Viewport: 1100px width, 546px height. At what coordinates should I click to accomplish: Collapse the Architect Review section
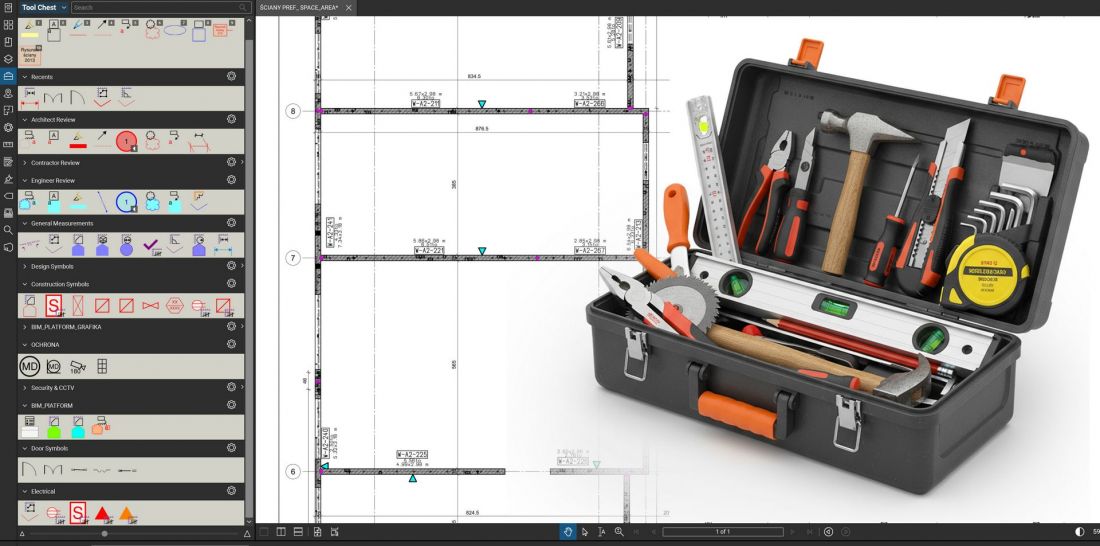pyautogui.click(x=25, y=120)
